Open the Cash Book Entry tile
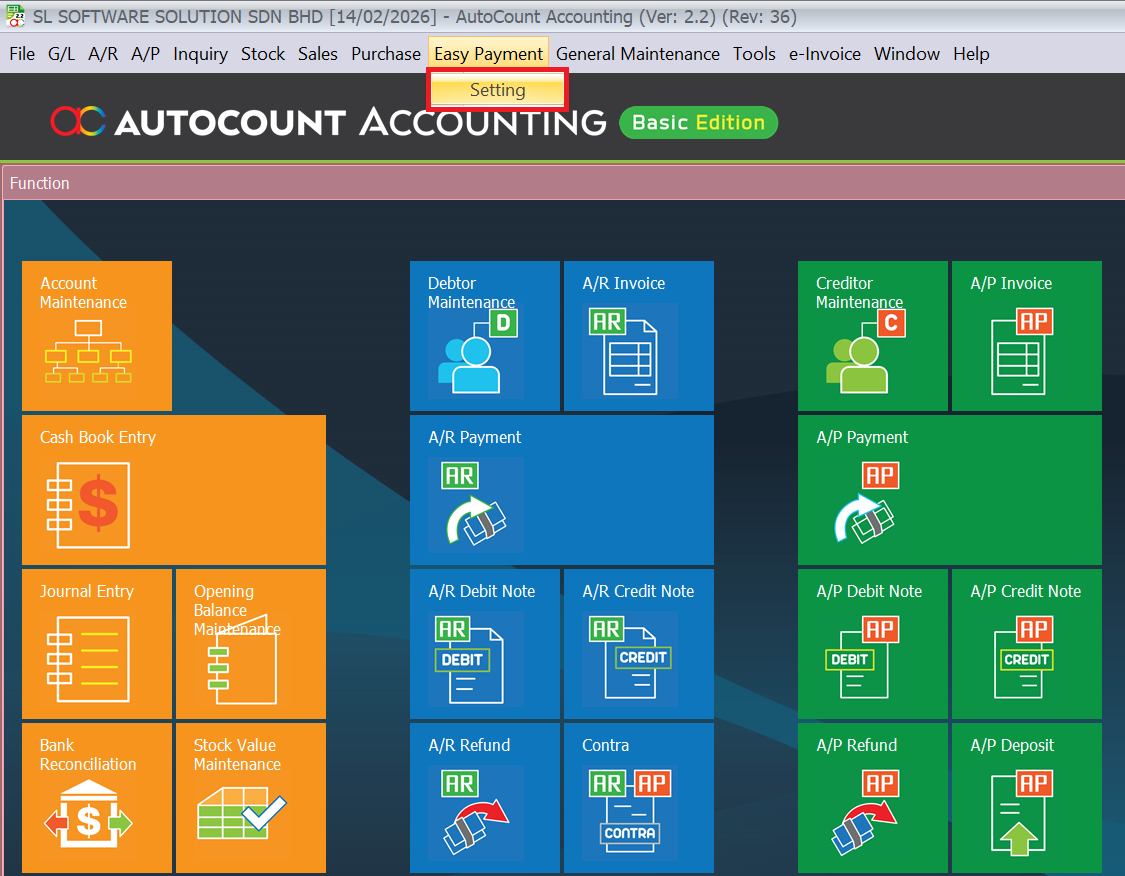This screenshot has height=876, width=1125. [x=174, y=490]
